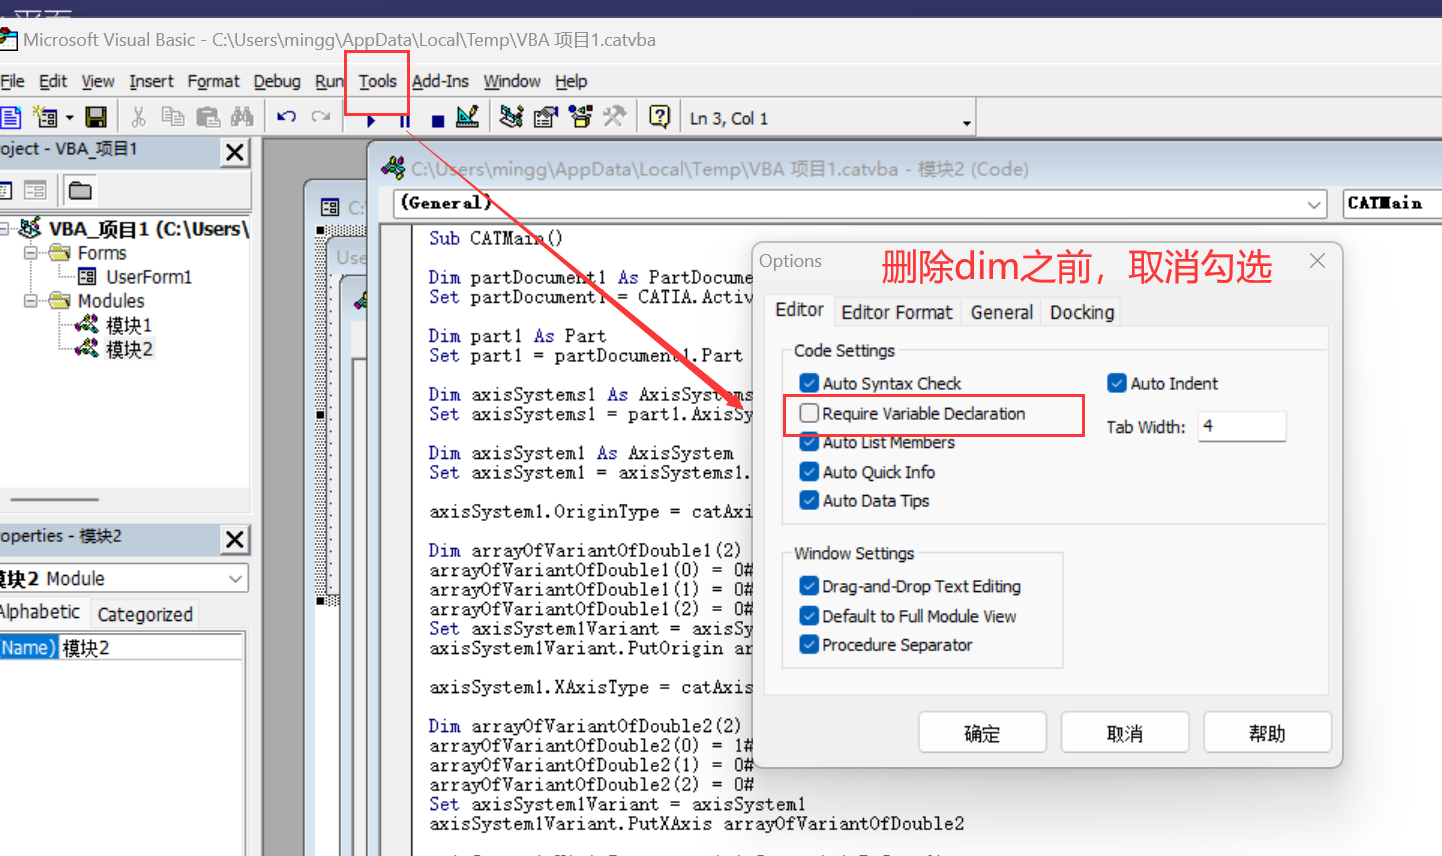
Task: Click the Tab Width input field
Action: [x=1242, y=426]
